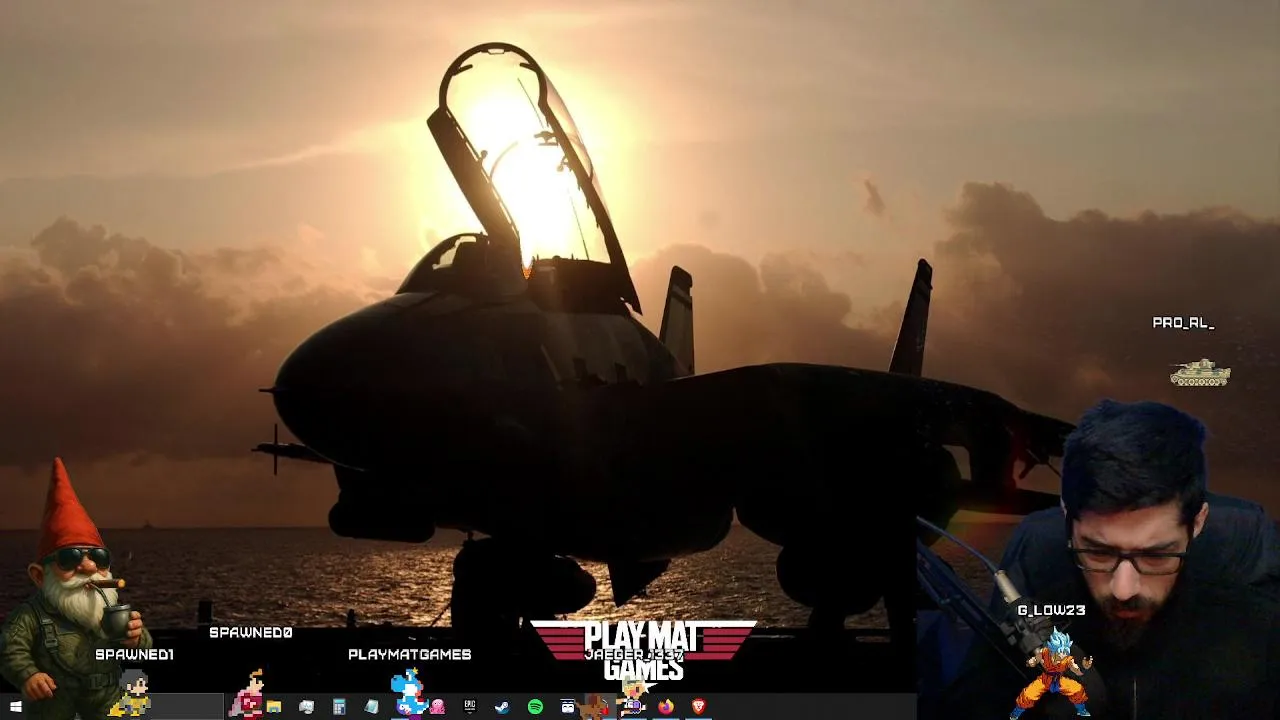Launch the Calculator app from taskbar
Image resolution: width=1280 pixels, height=720 pixels.
(339, 707)
